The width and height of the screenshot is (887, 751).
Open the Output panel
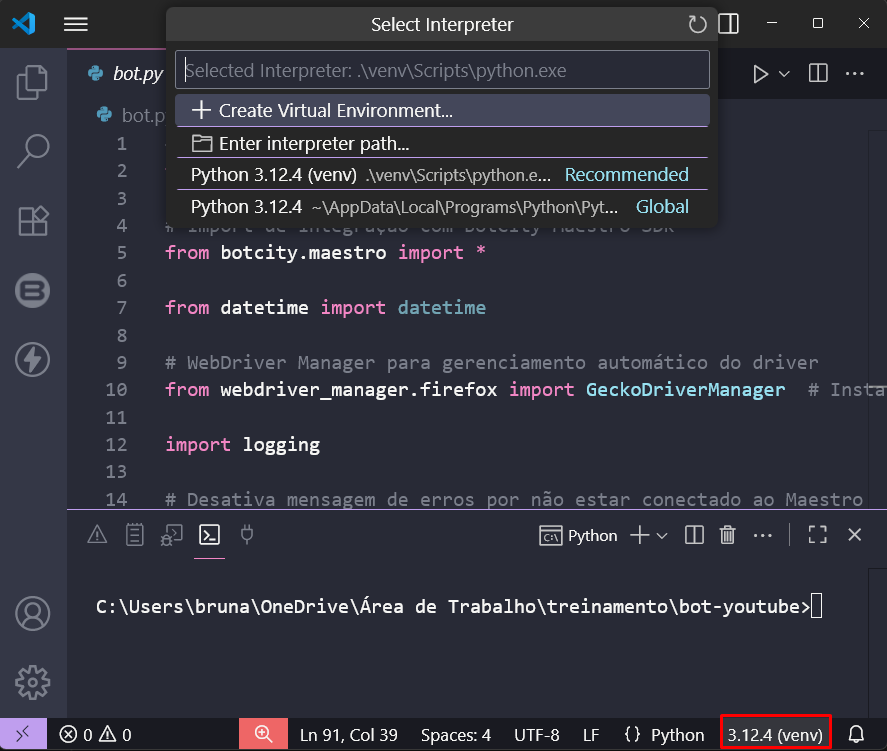[134, 535]
